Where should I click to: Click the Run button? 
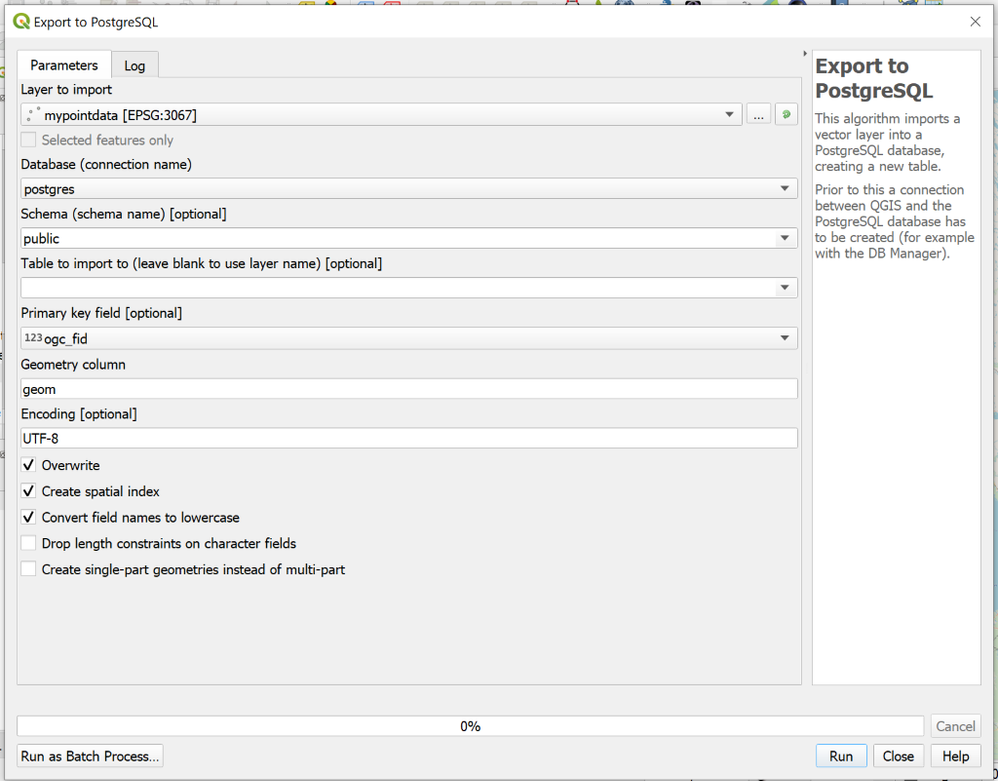(x=841, y=756)
